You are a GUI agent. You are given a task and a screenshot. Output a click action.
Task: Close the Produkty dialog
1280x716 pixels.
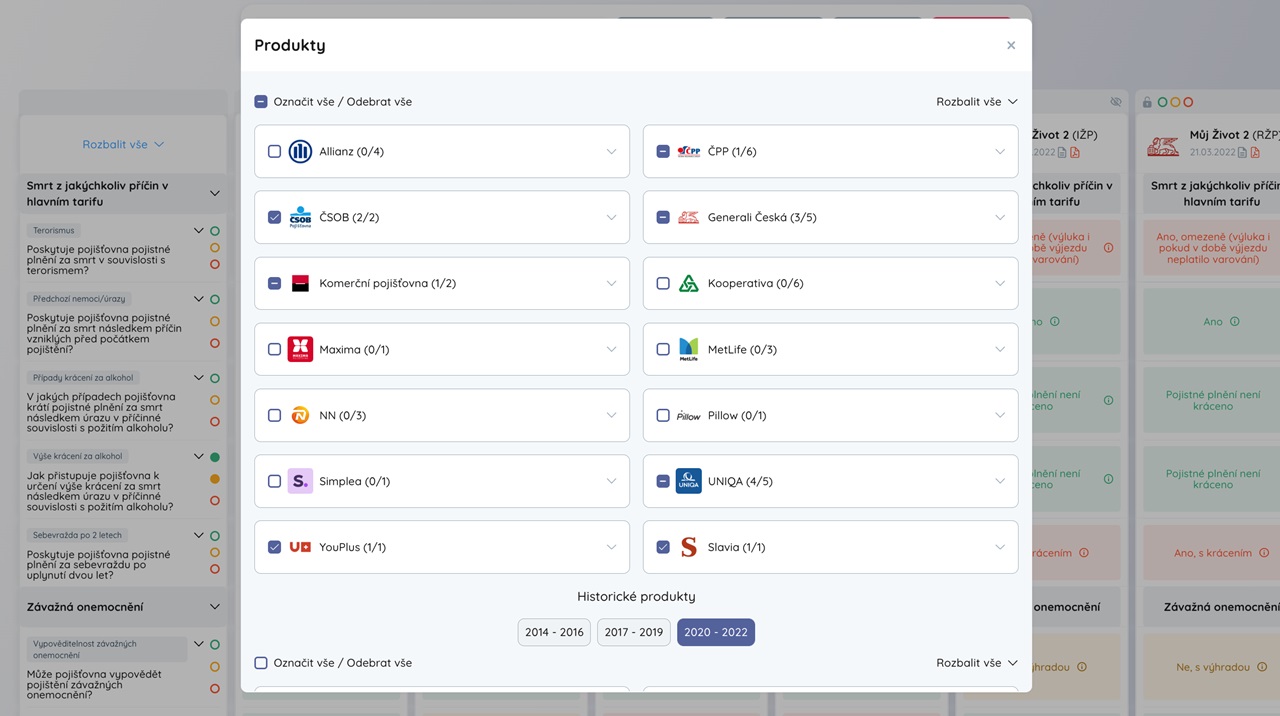pos(1011,45)
